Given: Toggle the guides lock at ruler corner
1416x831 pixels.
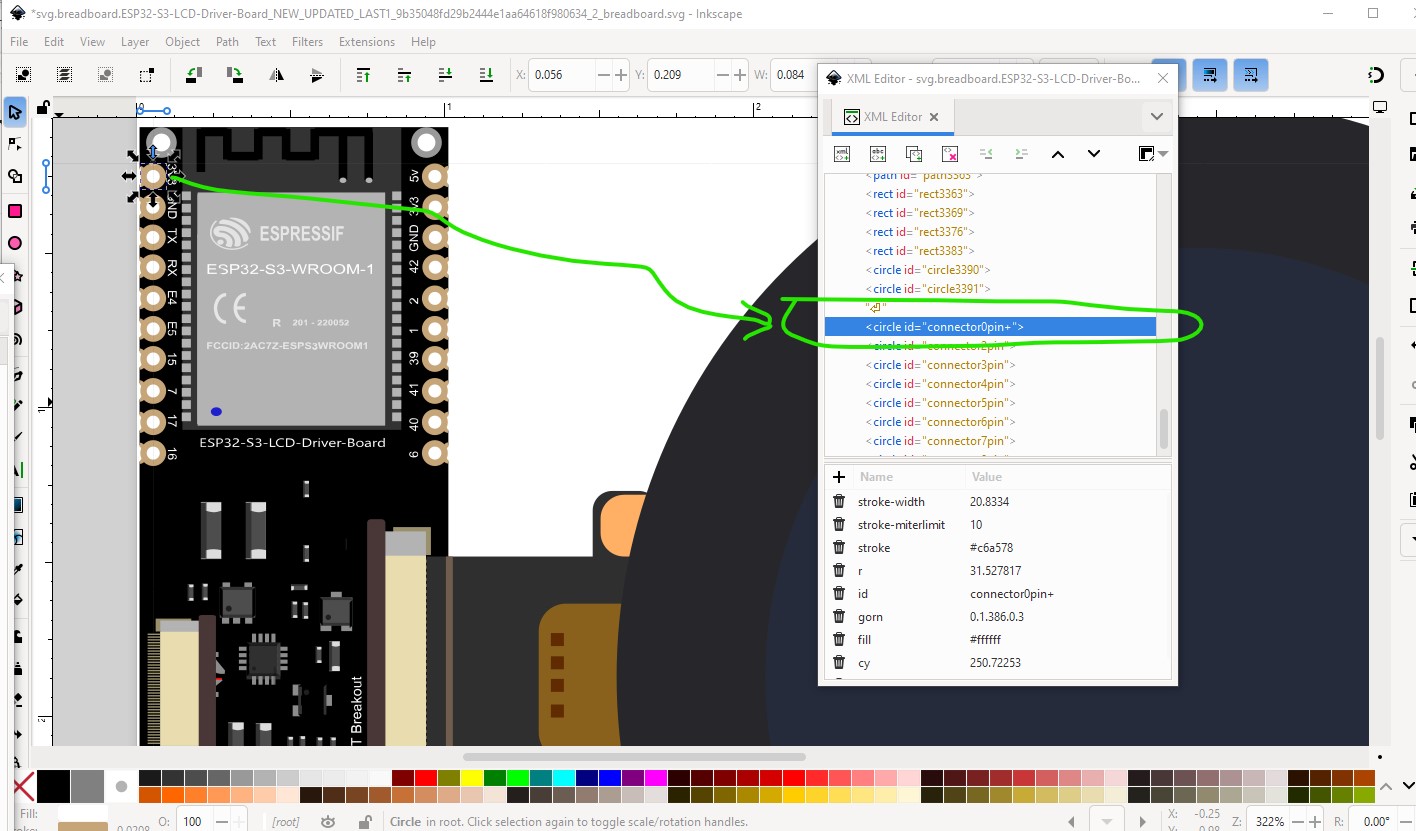Looking at the screenshot, I should coord(43,107).
